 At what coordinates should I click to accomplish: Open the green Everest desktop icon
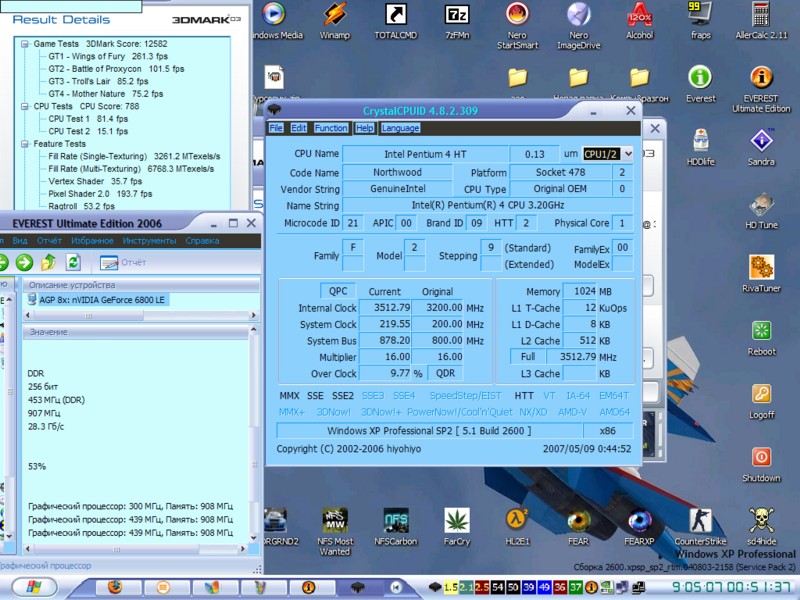coord(701,84)
